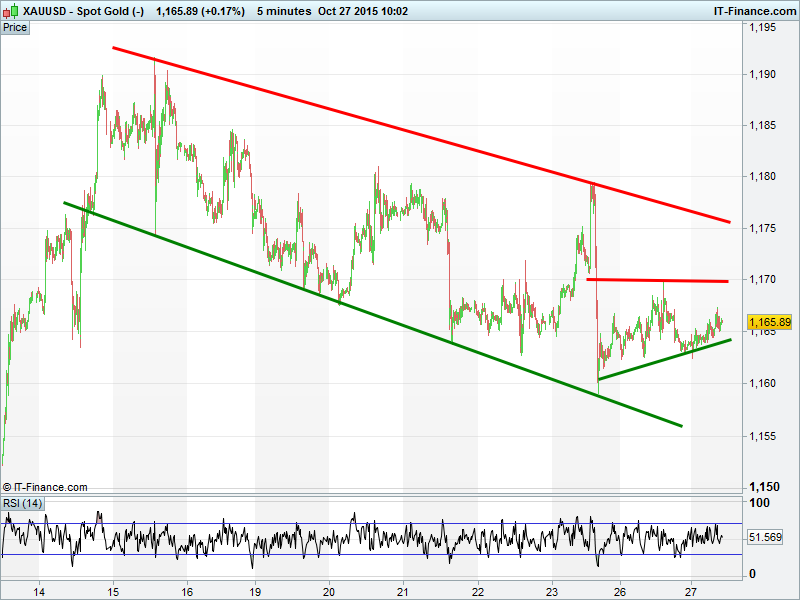Click the 1,190 price axis label
The height and width of the screenshot is (600, 800).
[x=762, y=74]
